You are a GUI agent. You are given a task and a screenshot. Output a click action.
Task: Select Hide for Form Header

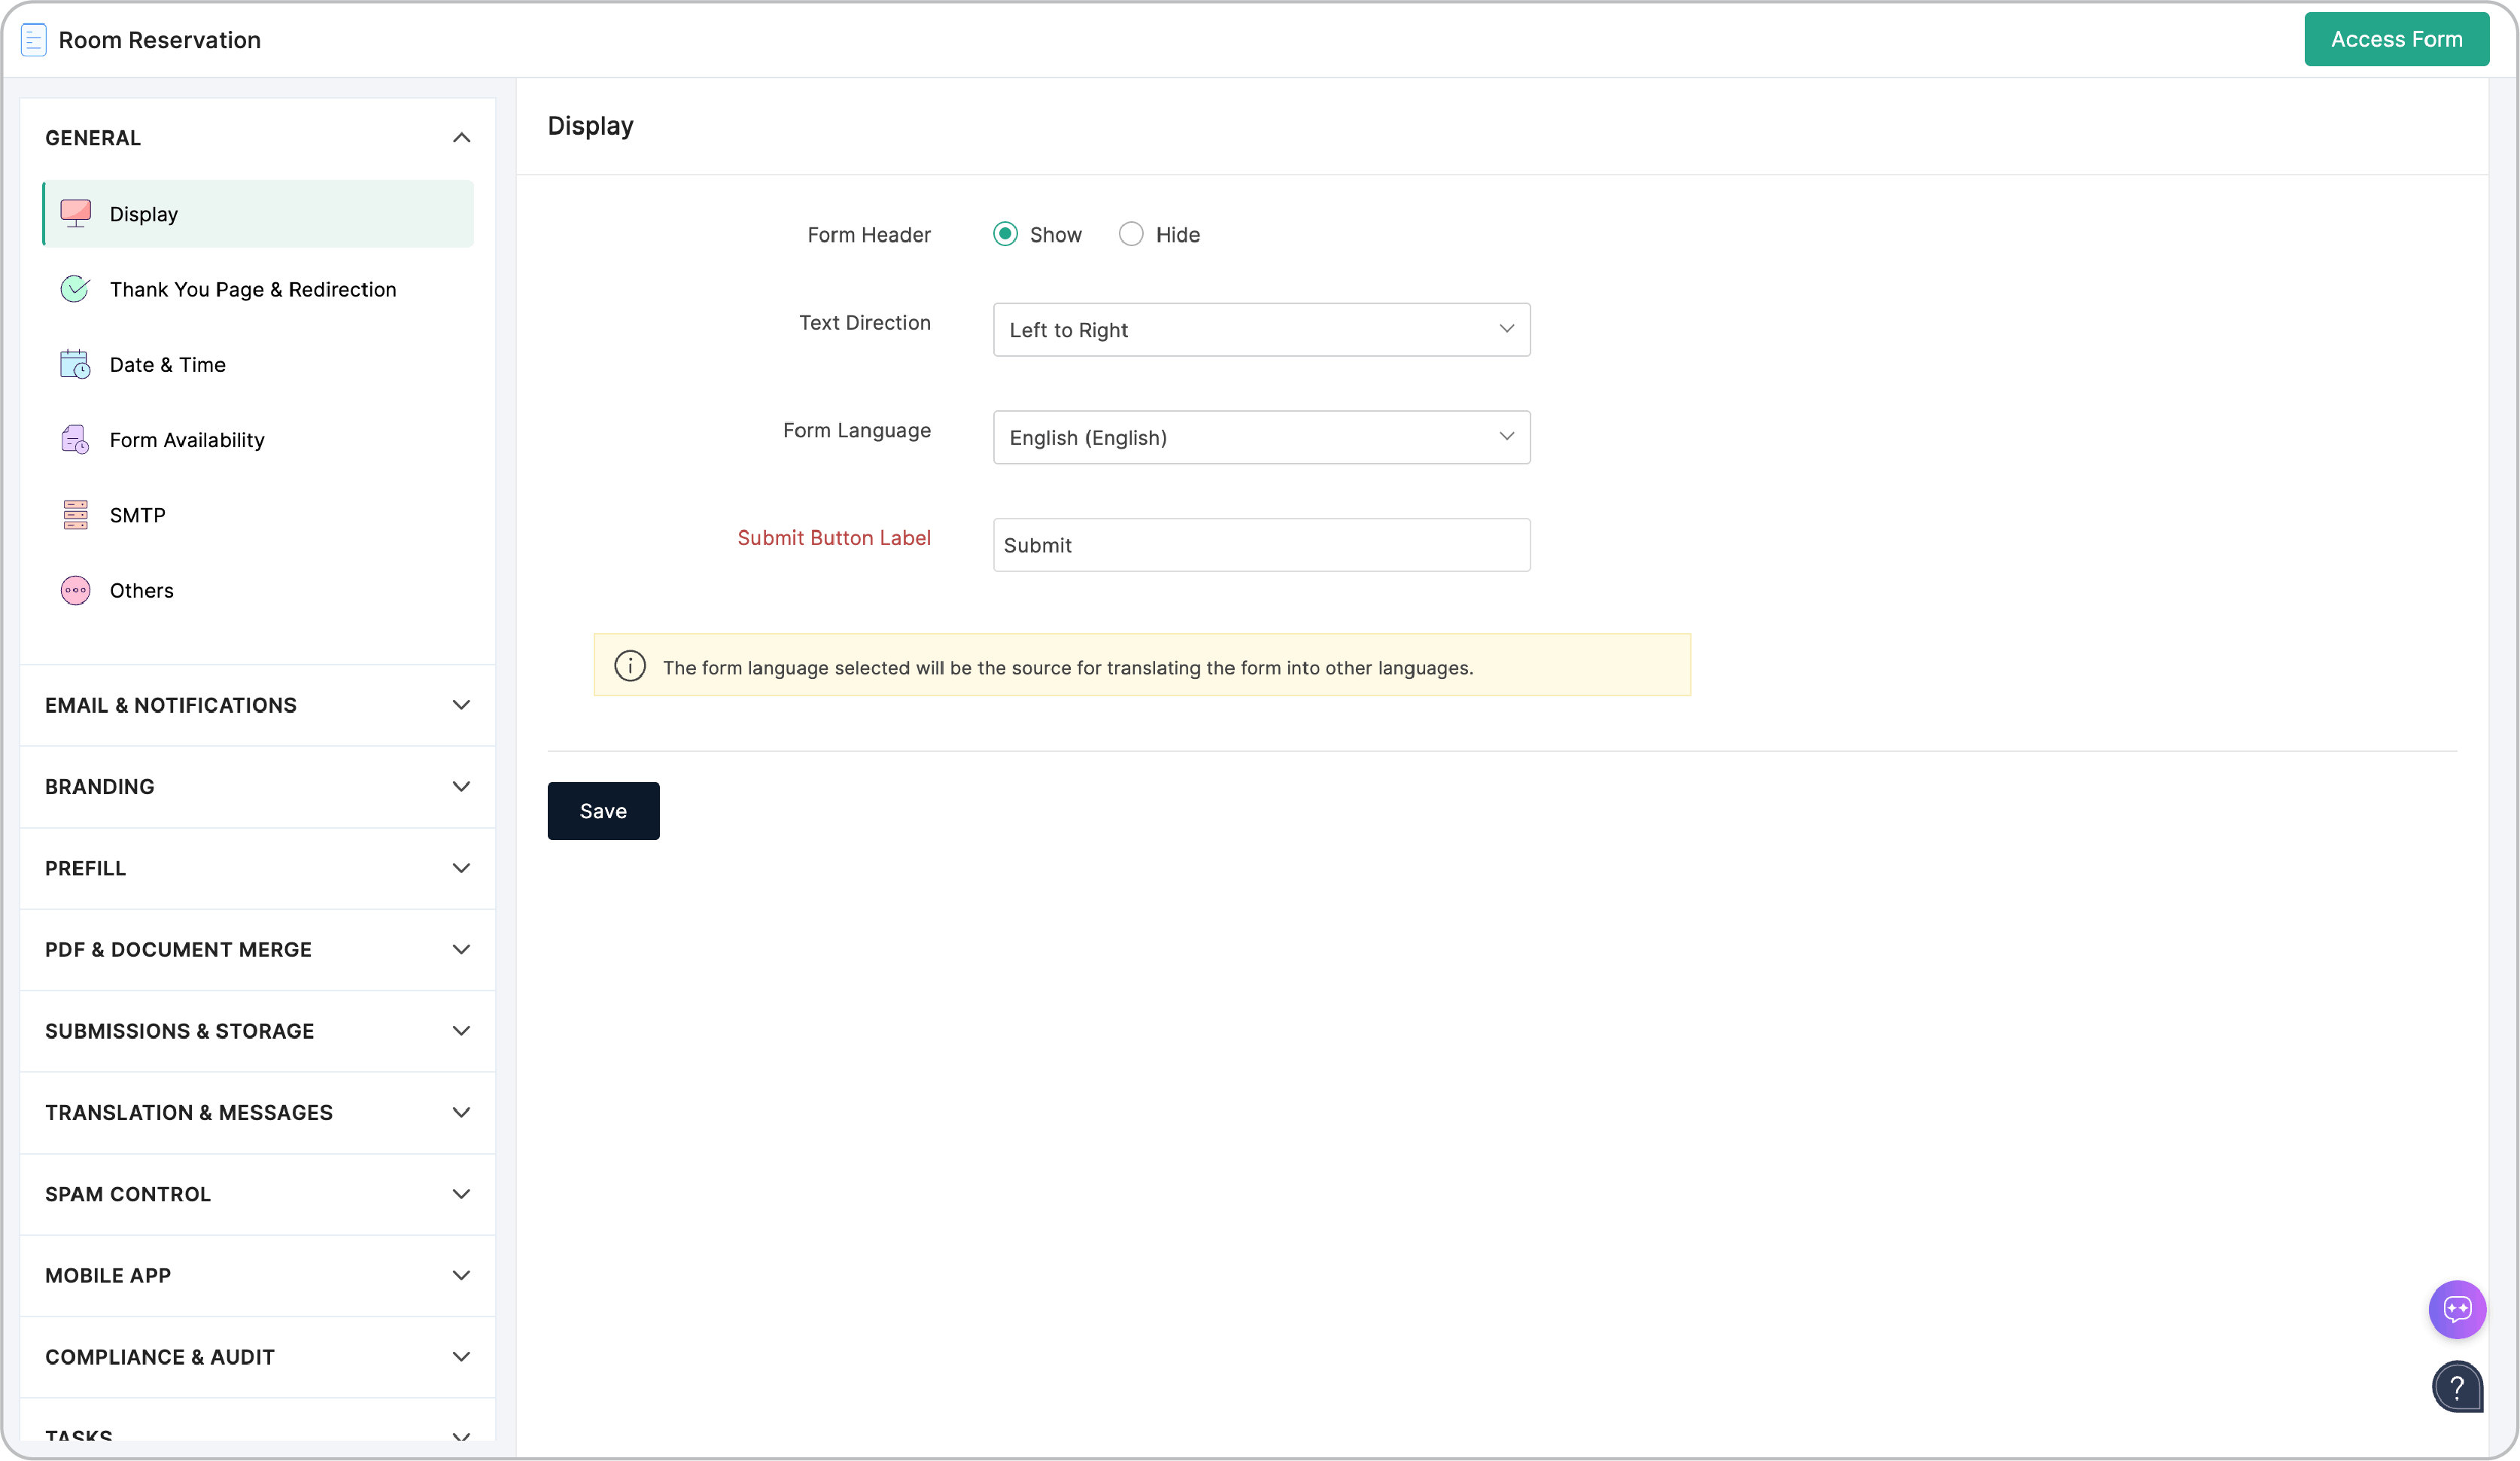[x=1130, y=234]
